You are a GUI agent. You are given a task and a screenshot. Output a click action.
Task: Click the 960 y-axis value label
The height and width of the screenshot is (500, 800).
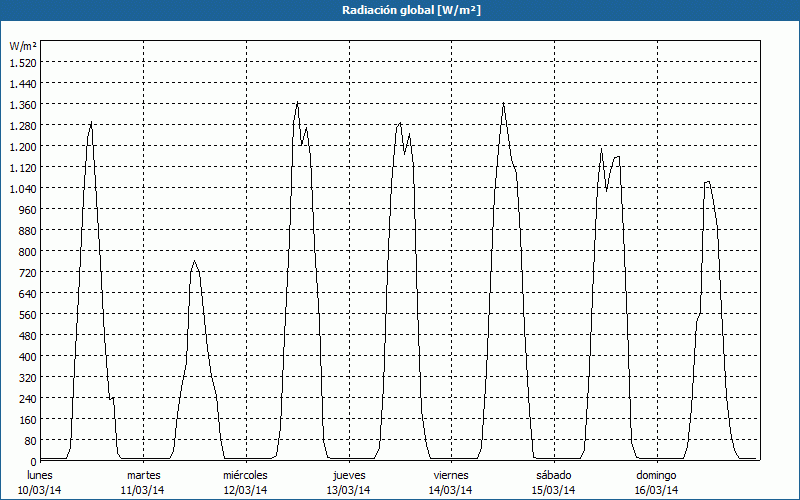26,209
